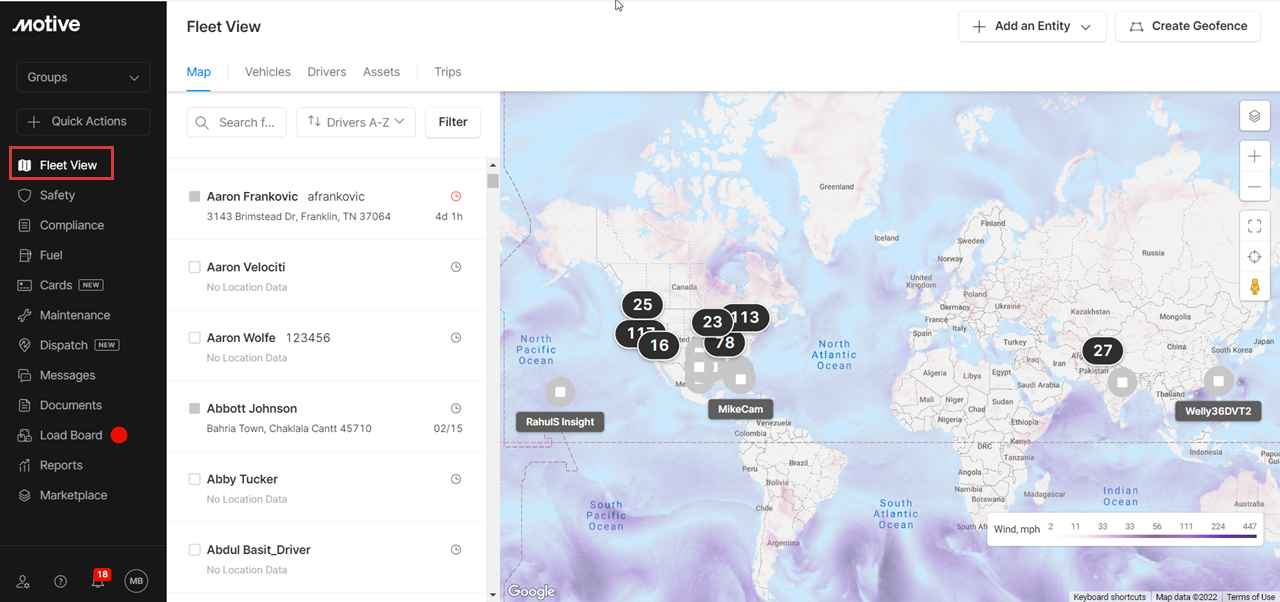Screen dimensions: 1280x602
Task: Tick the box beside Abby Tucker
Action: click(x=195, y=479)
